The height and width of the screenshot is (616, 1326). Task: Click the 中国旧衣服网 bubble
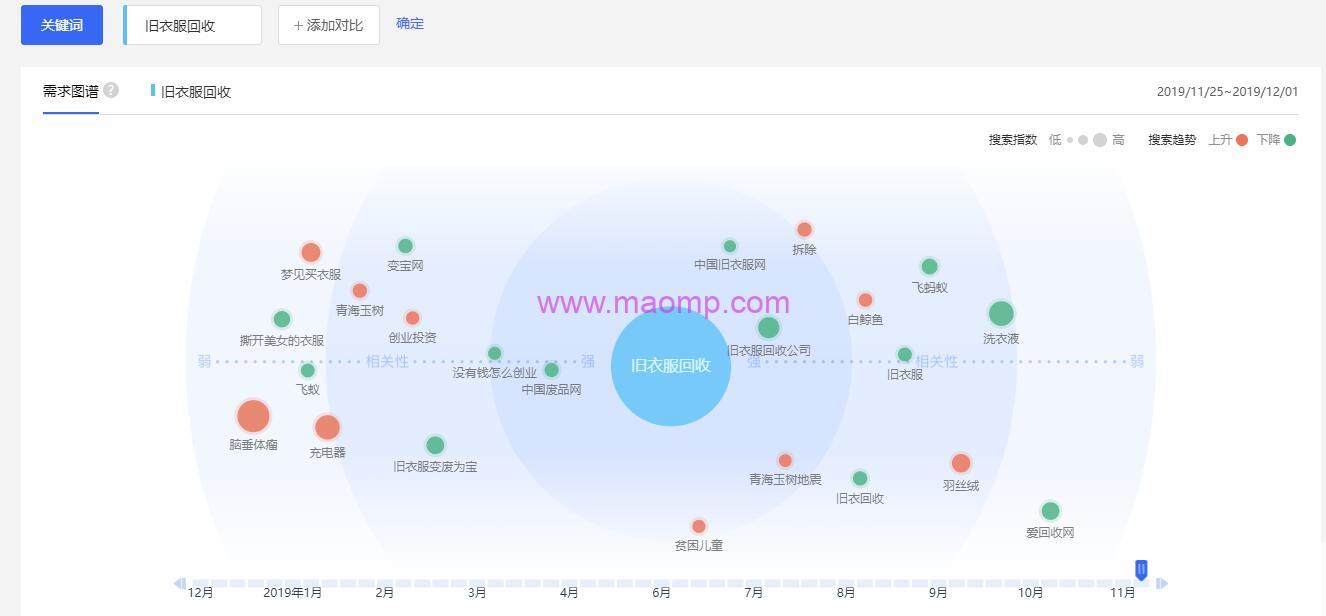[730, 246]
